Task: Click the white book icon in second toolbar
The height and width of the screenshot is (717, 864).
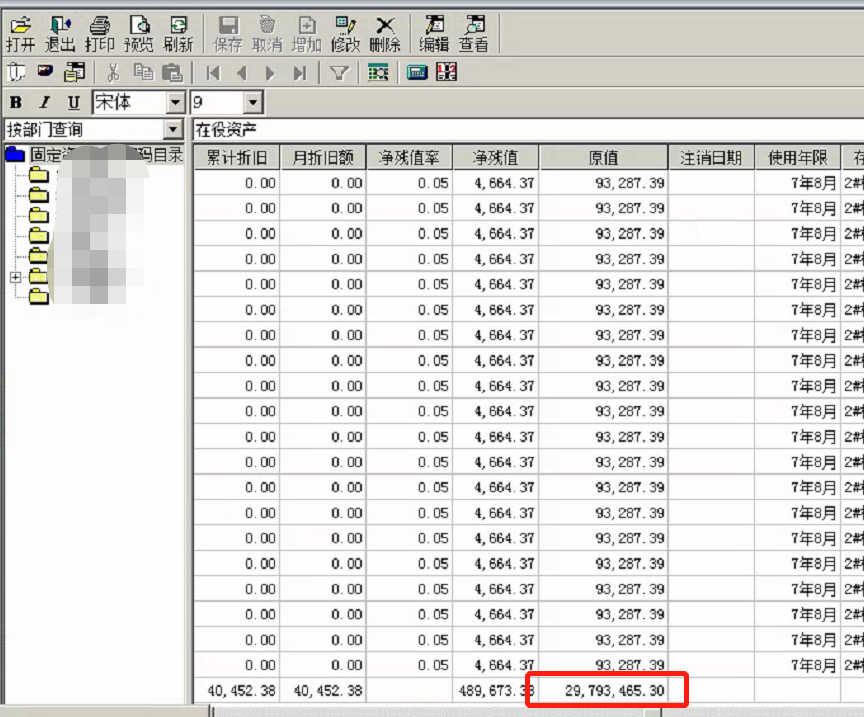Action: point(17,72)
